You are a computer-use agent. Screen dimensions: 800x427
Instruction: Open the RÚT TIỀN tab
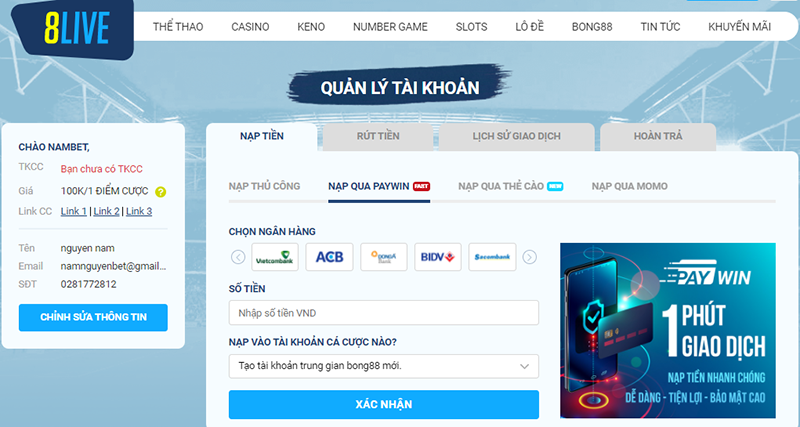tap(378, 136)
